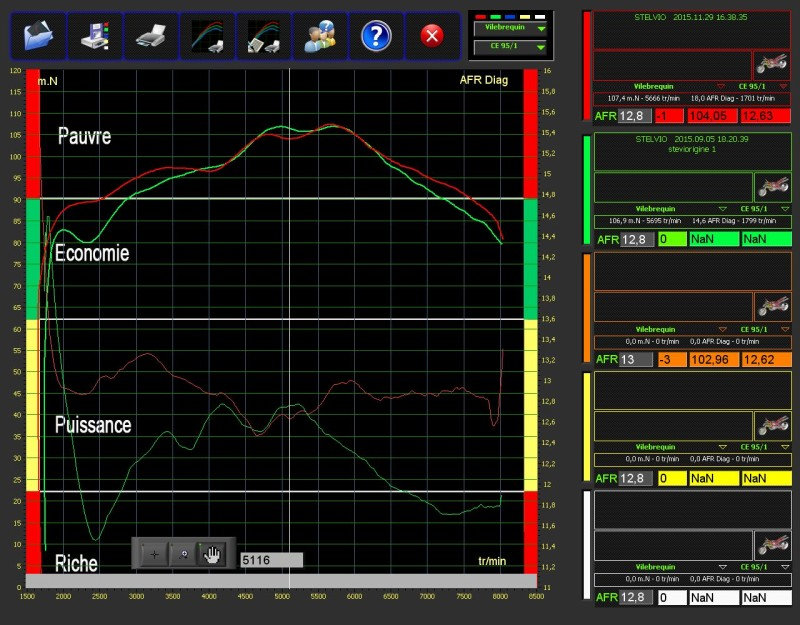Click the 'AFR Diag' axis label on graph
Screen dimensions: 800x625
point(484,80)
